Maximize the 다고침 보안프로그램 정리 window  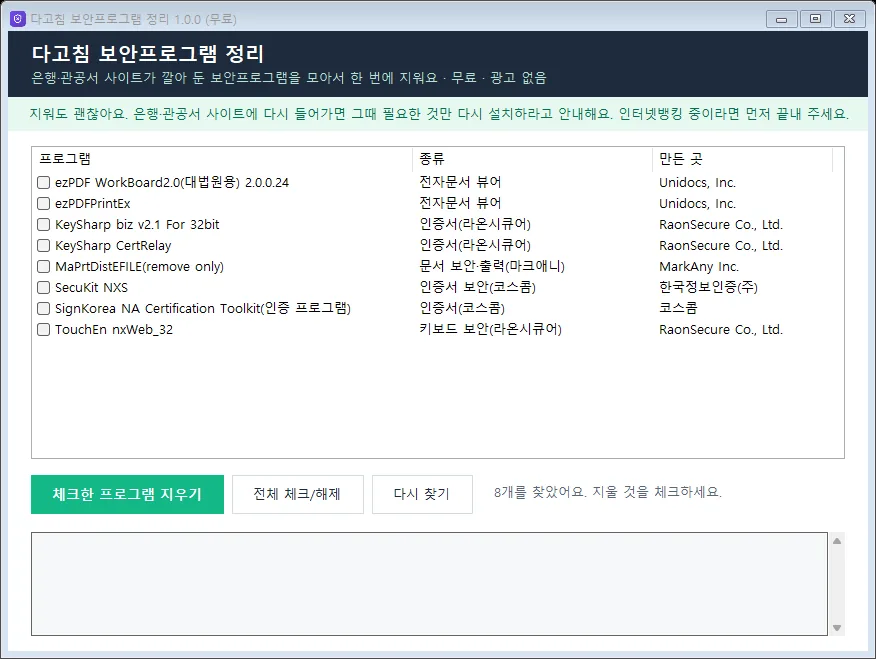click(815, 19)
